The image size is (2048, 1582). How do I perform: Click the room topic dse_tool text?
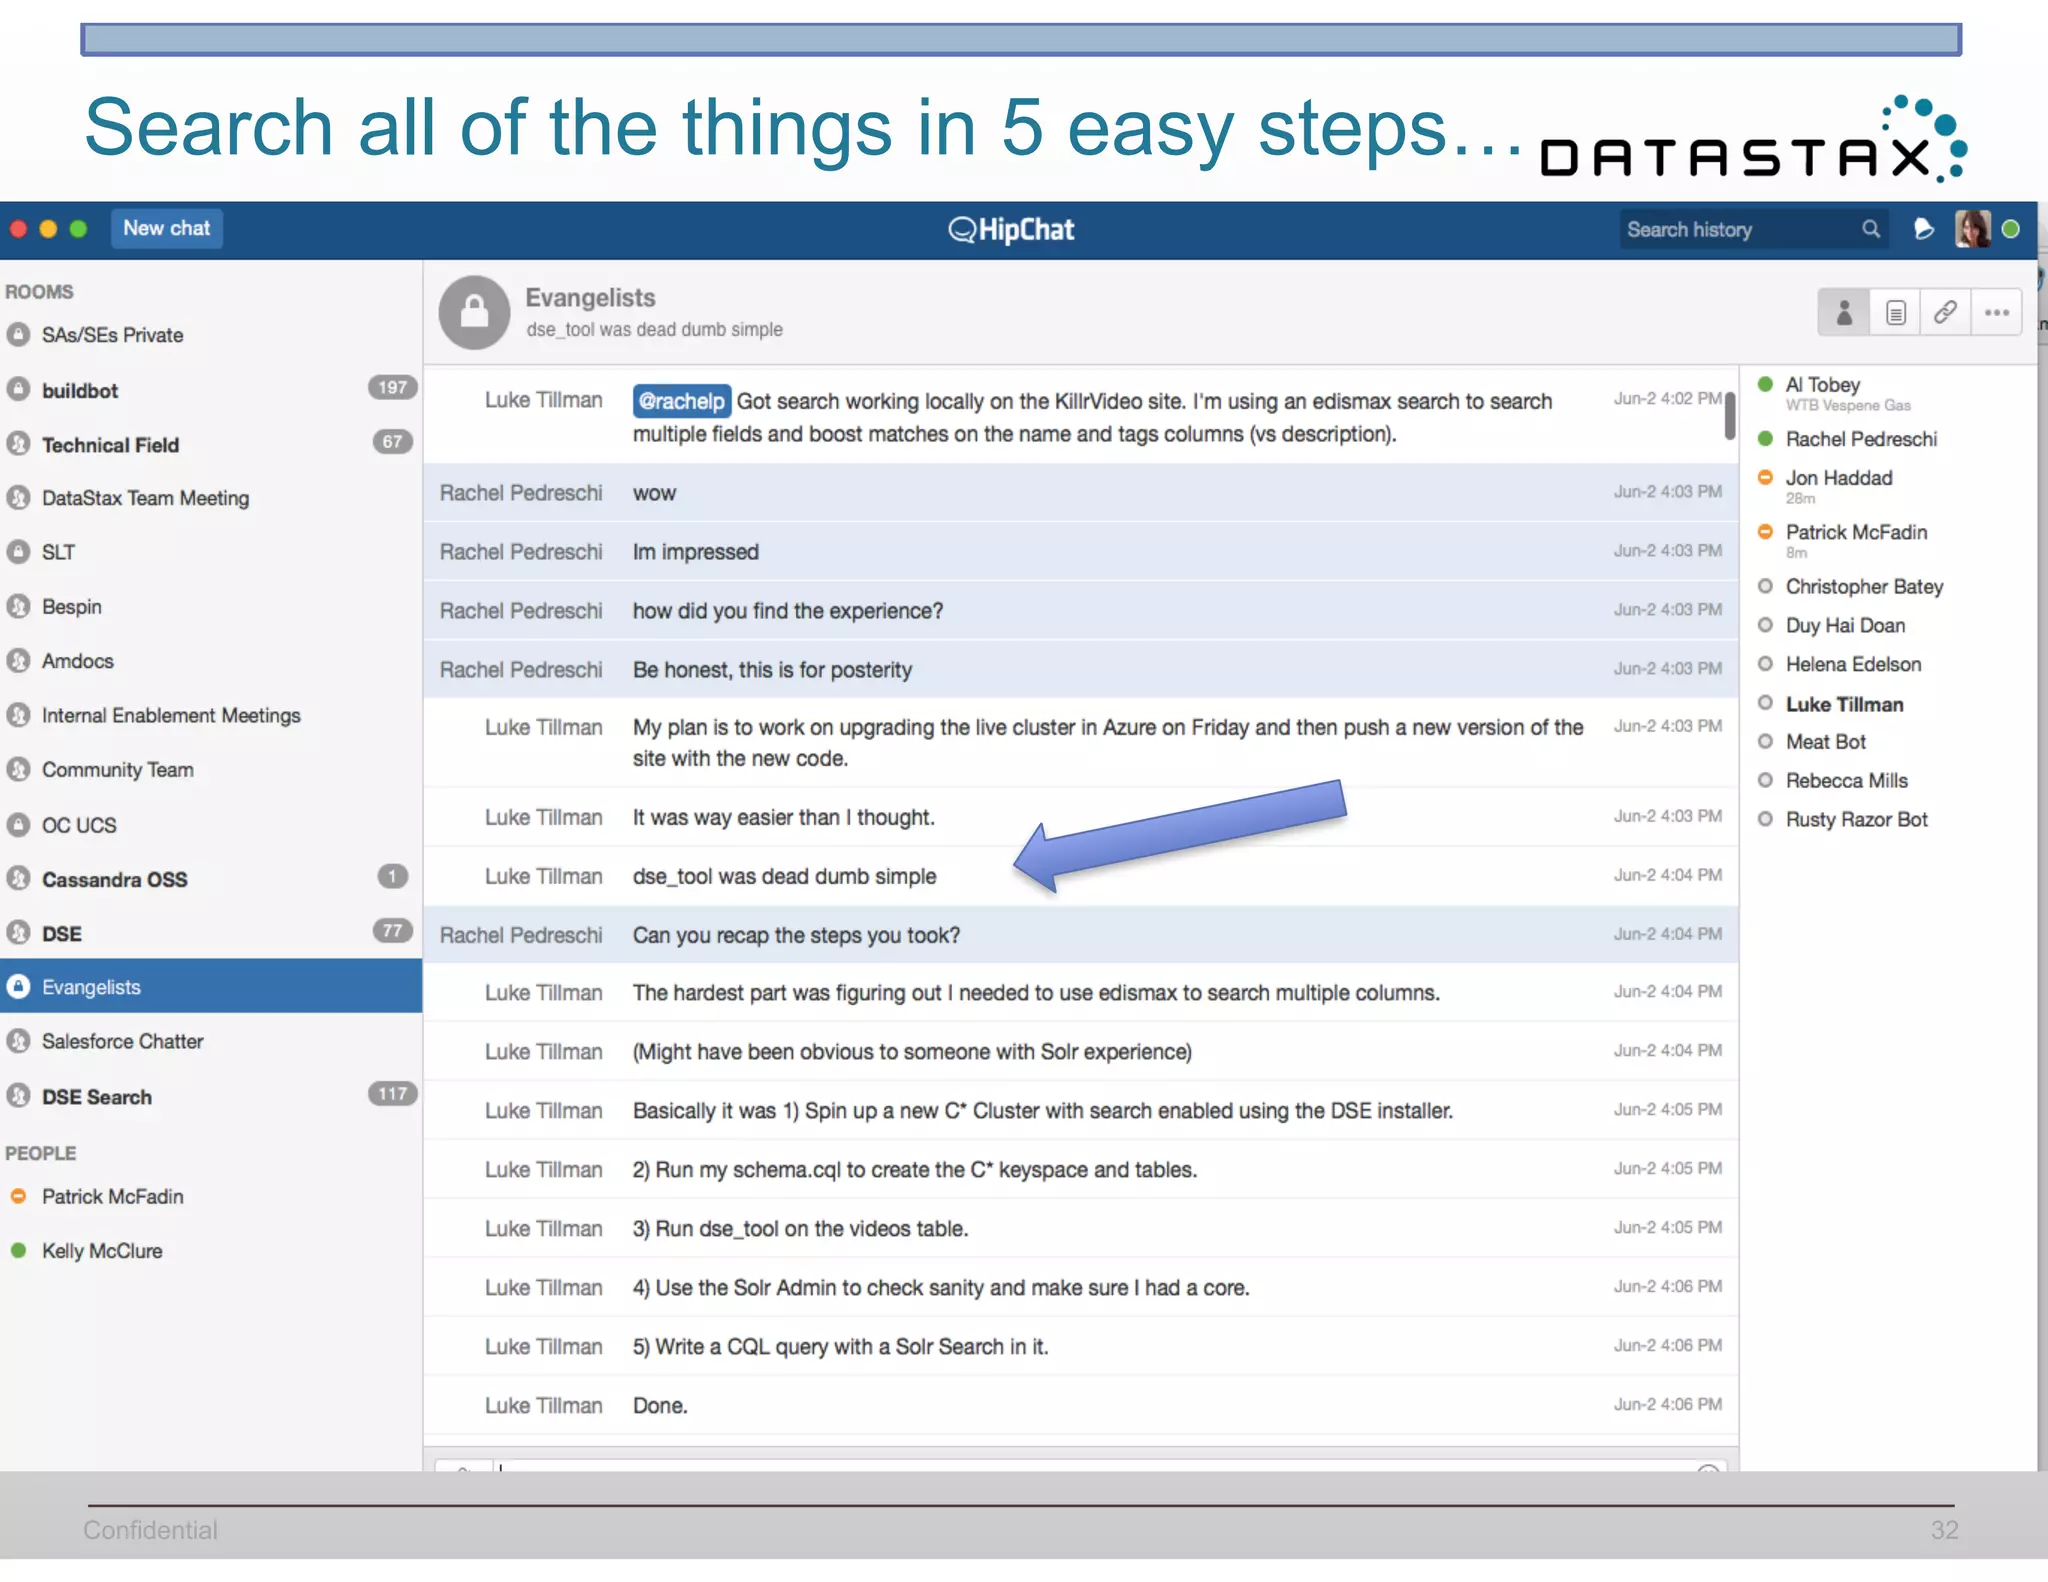click(654, 330)
